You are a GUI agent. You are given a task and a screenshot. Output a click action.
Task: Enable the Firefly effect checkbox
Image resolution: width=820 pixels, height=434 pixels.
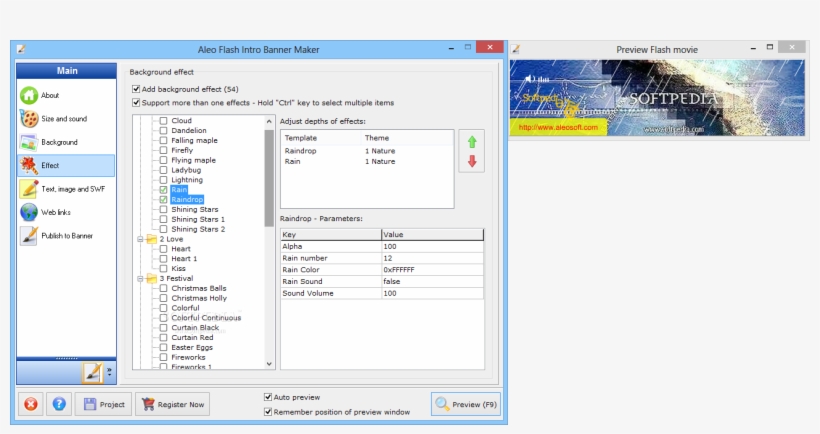click(x=163, y=150)
